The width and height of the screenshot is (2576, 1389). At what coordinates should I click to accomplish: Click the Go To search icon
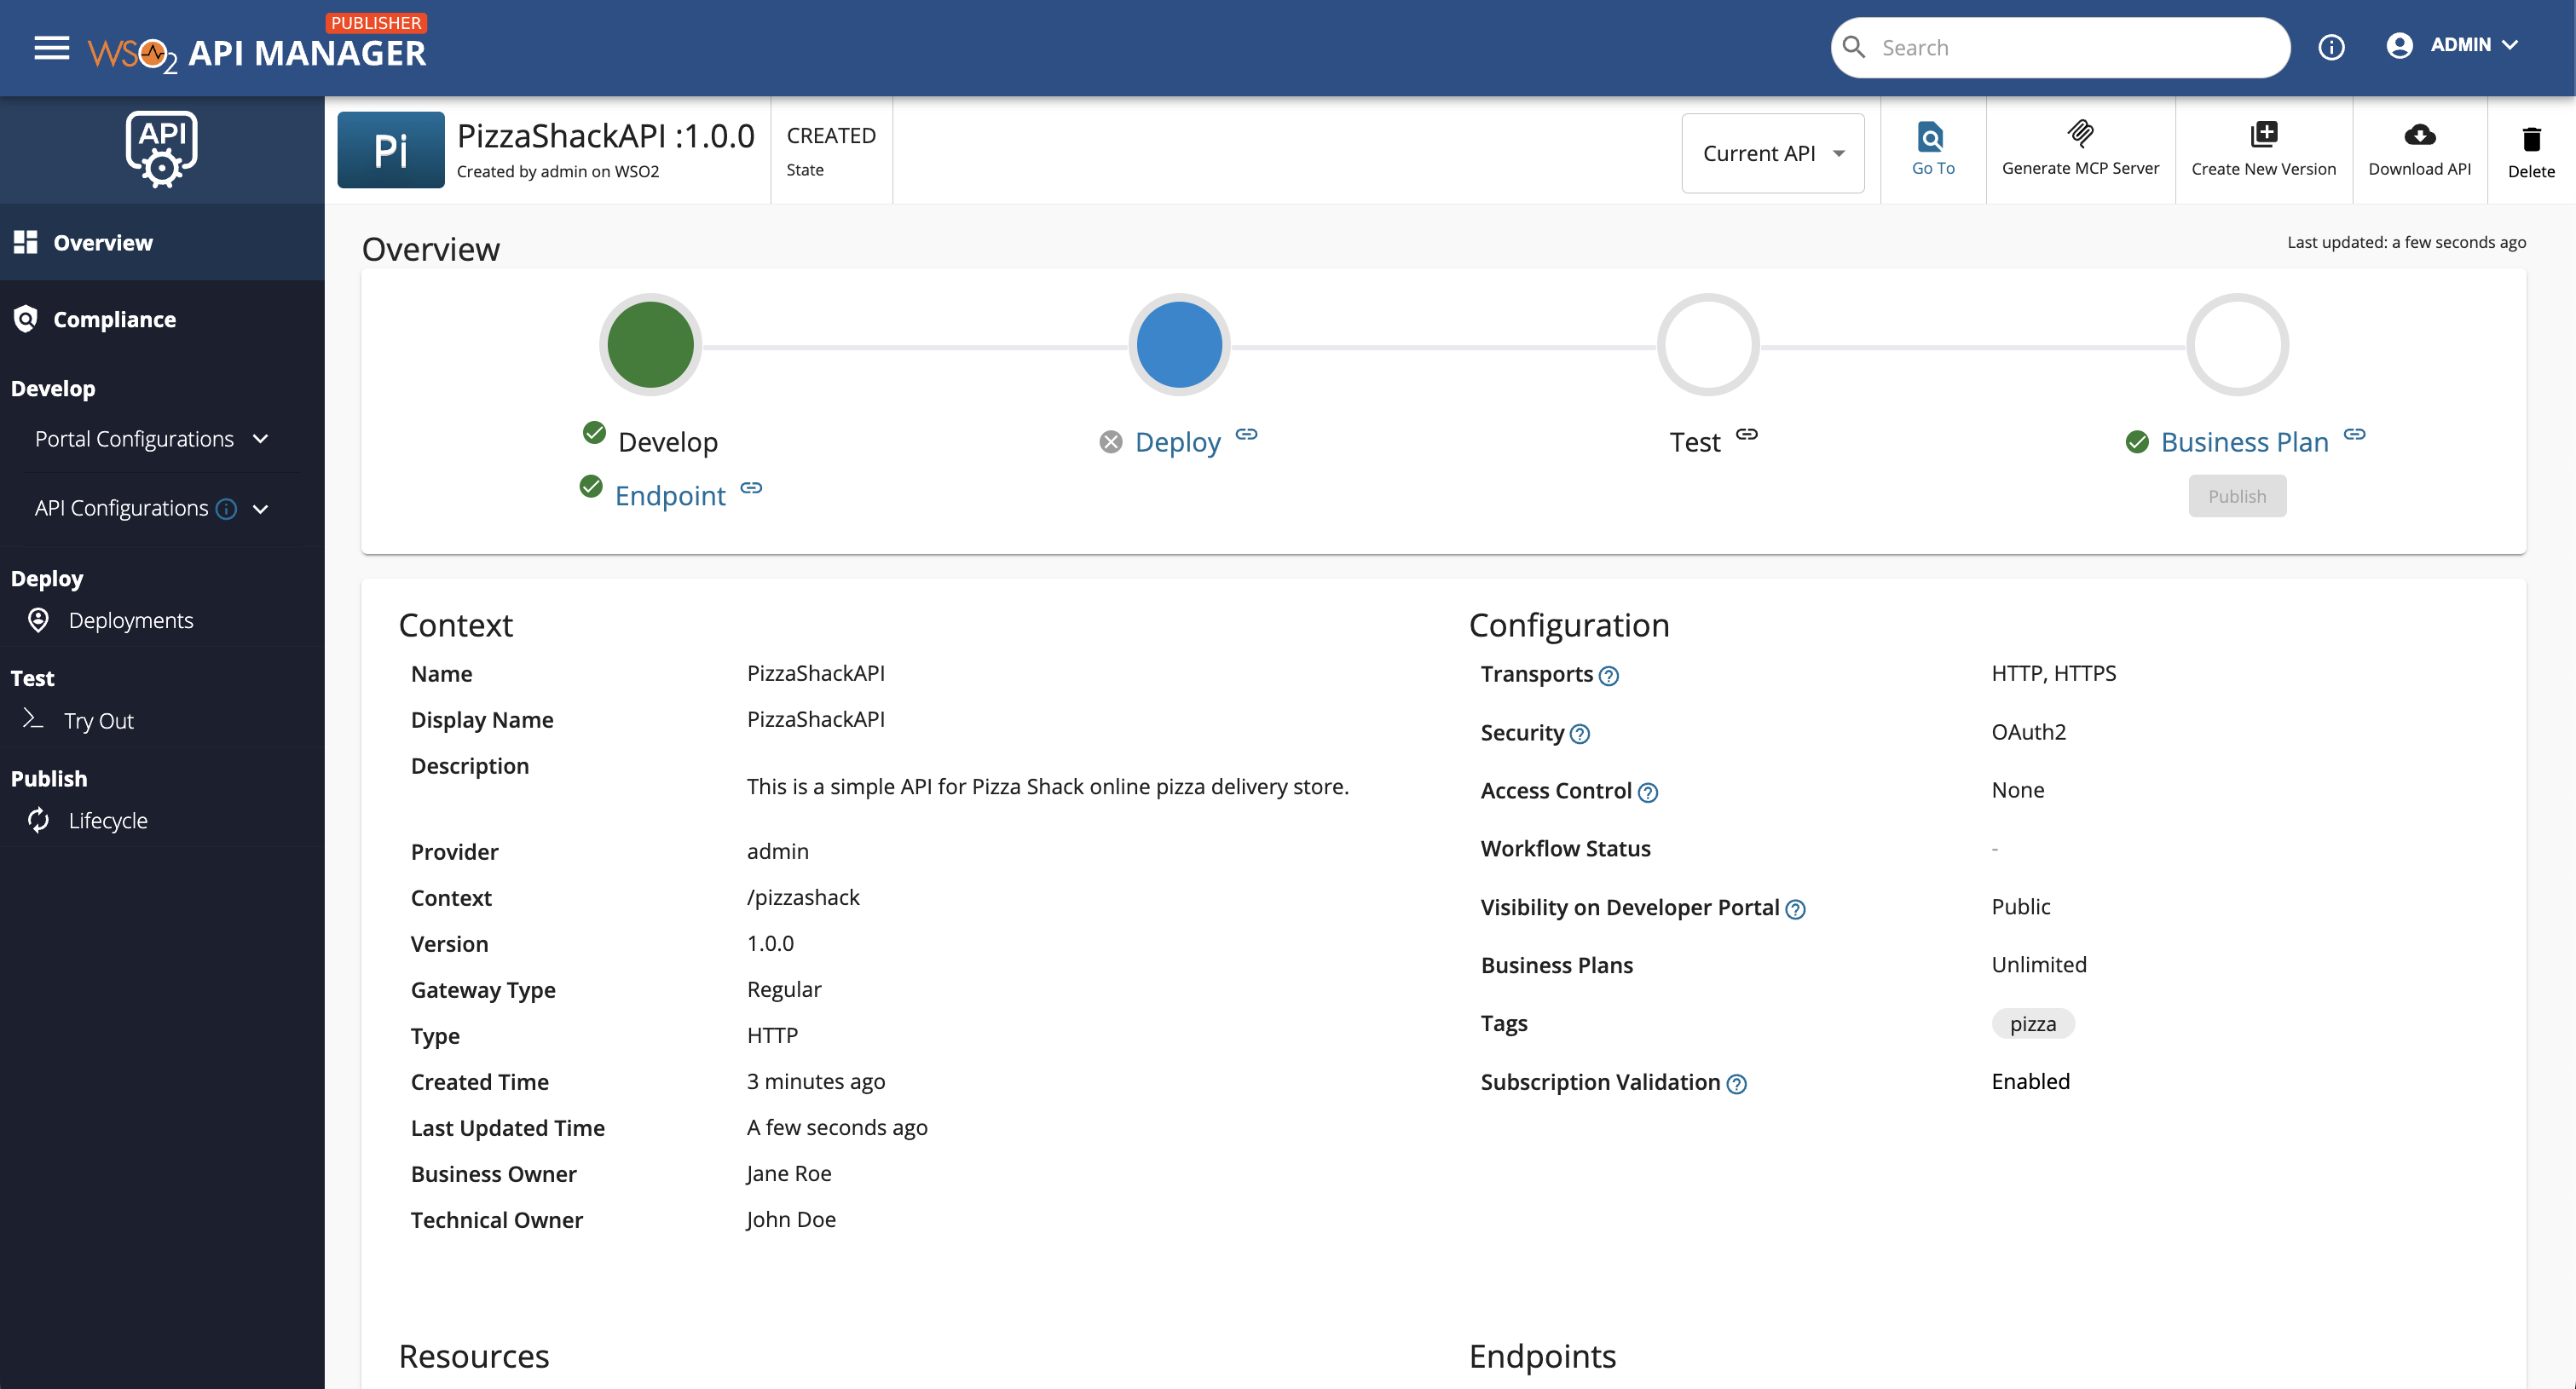(1931, 137)
